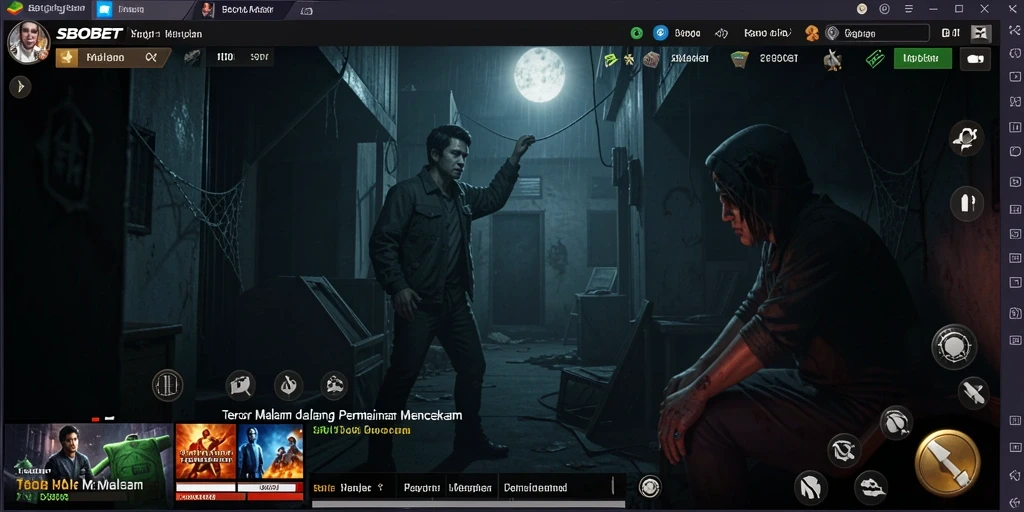
Task: Click the BlueStacks logo in the title bar
Action: [x=14, y=8]
